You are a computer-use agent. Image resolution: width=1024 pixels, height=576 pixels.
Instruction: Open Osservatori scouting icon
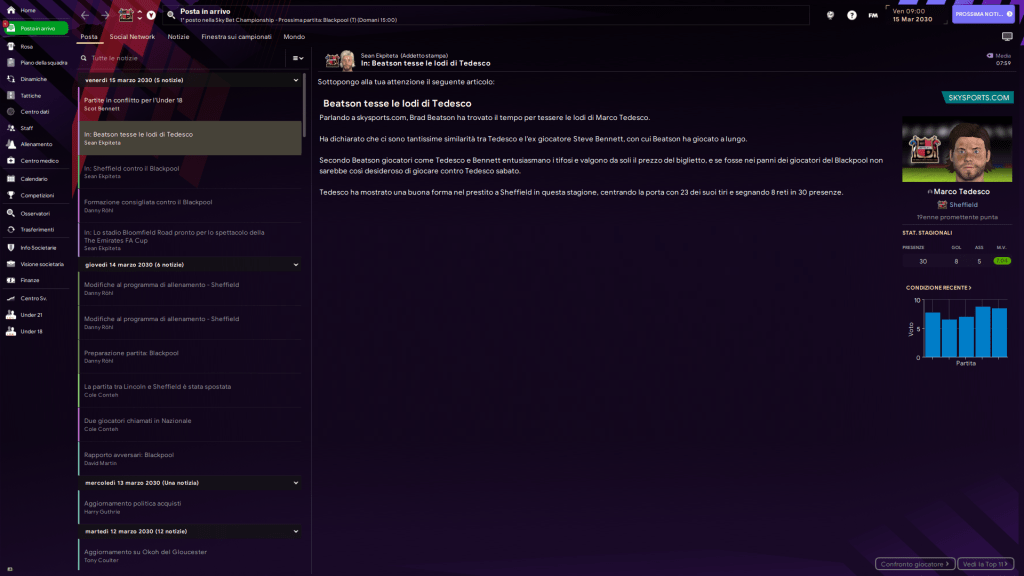click(x=10, y=213)
